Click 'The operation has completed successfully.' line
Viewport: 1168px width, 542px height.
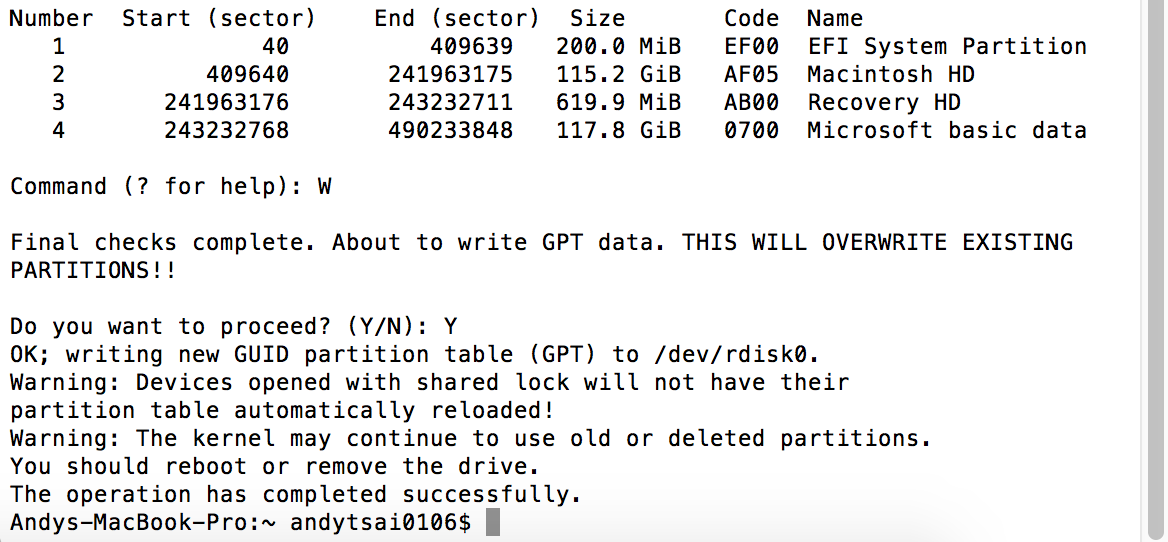click(x=296, y=494)
